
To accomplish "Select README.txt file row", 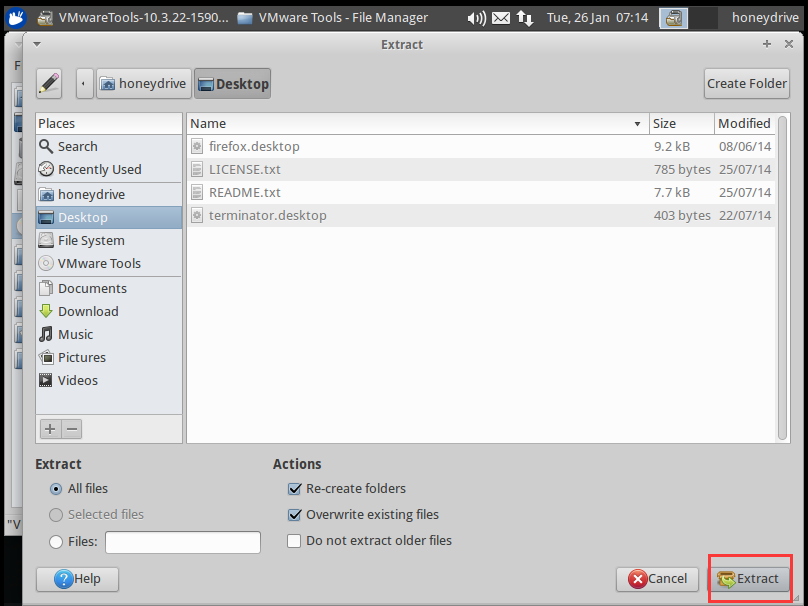I will click(481, 192).
